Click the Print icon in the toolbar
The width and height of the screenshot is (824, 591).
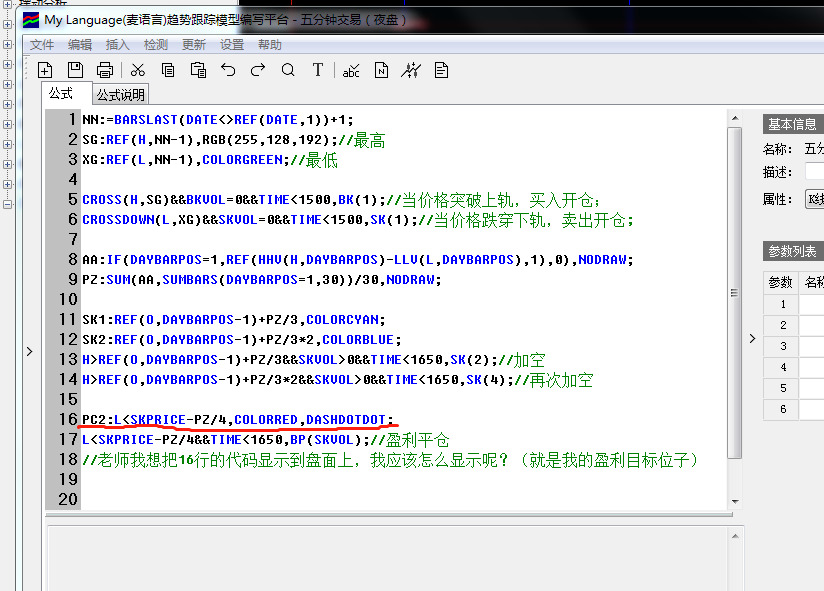point(105,69)
